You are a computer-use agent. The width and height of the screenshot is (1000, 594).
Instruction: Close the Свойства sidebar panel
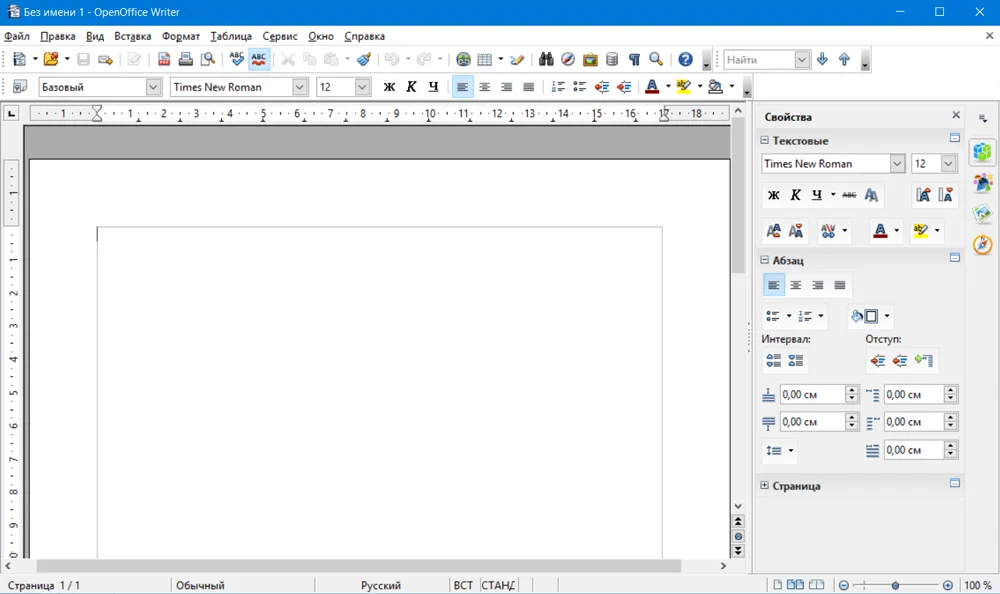coord(956,115)
